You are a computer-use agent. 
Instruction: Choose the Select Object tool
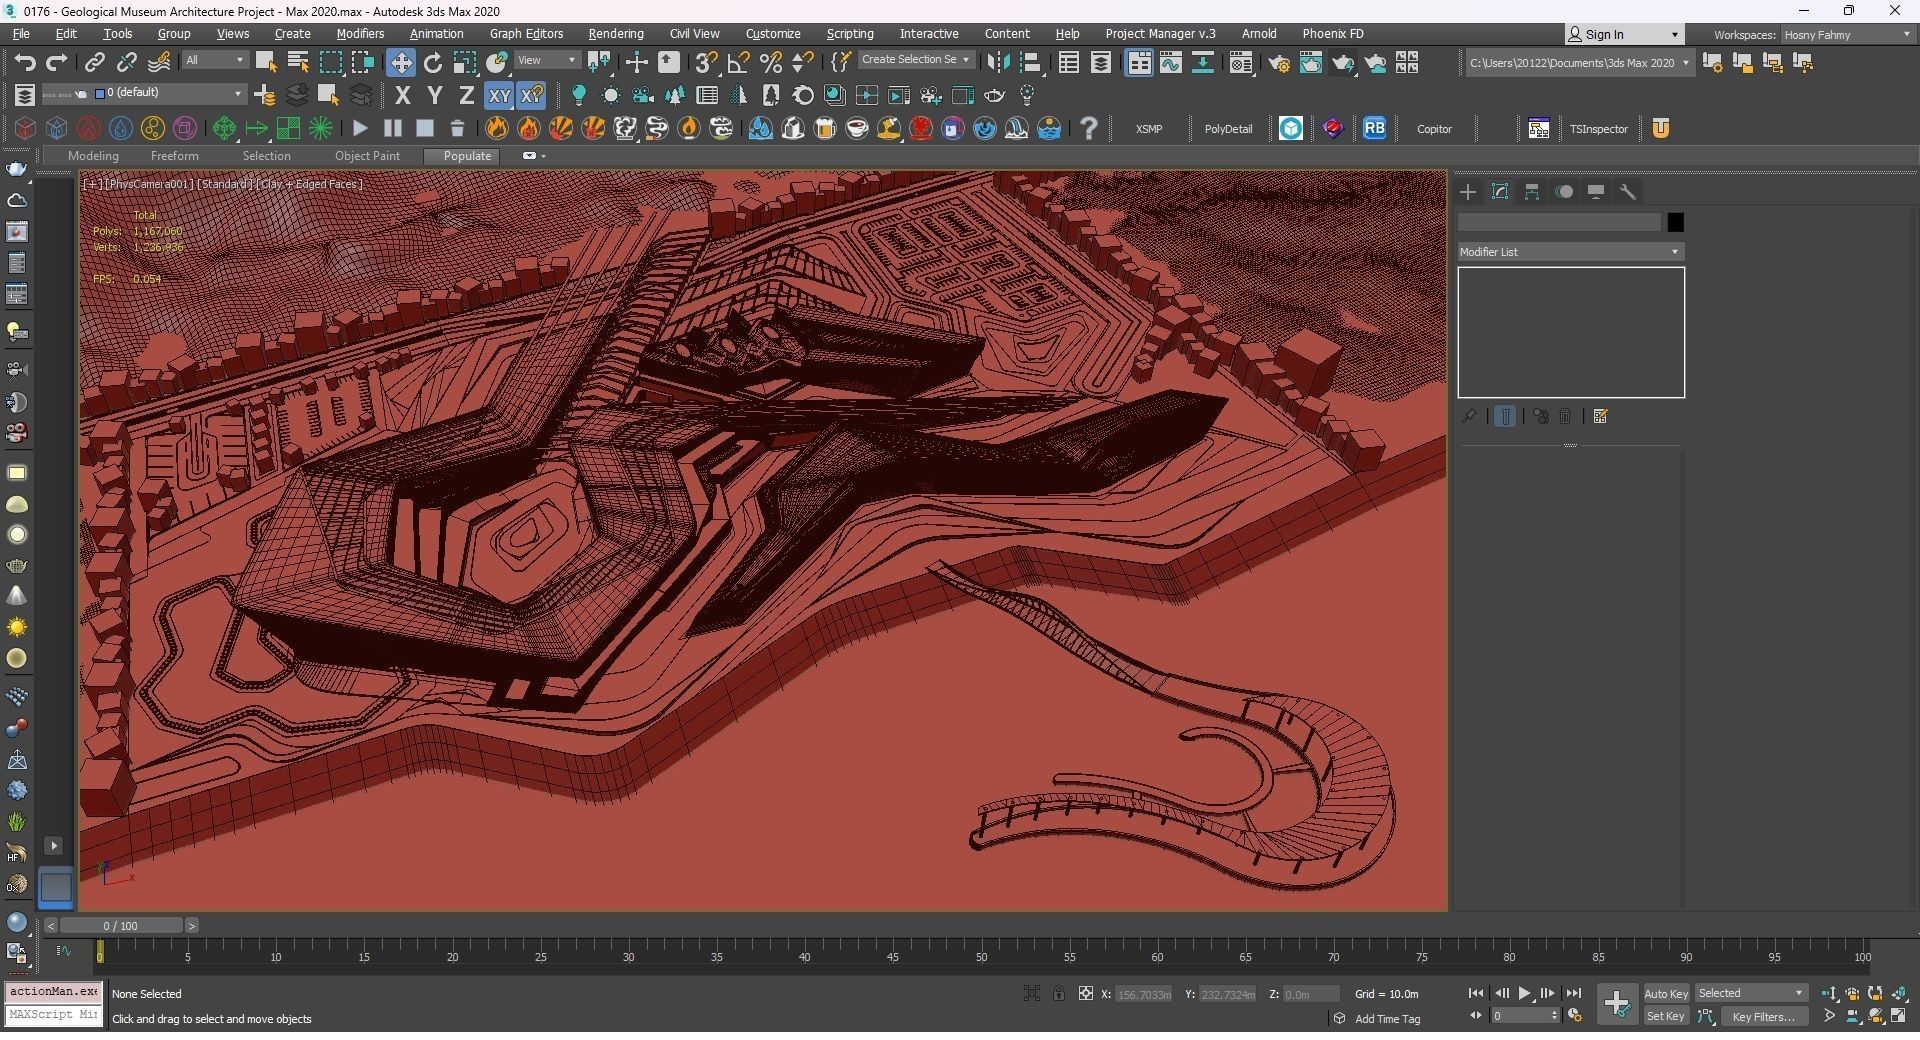pyautogui.click(x=266, y=63)
